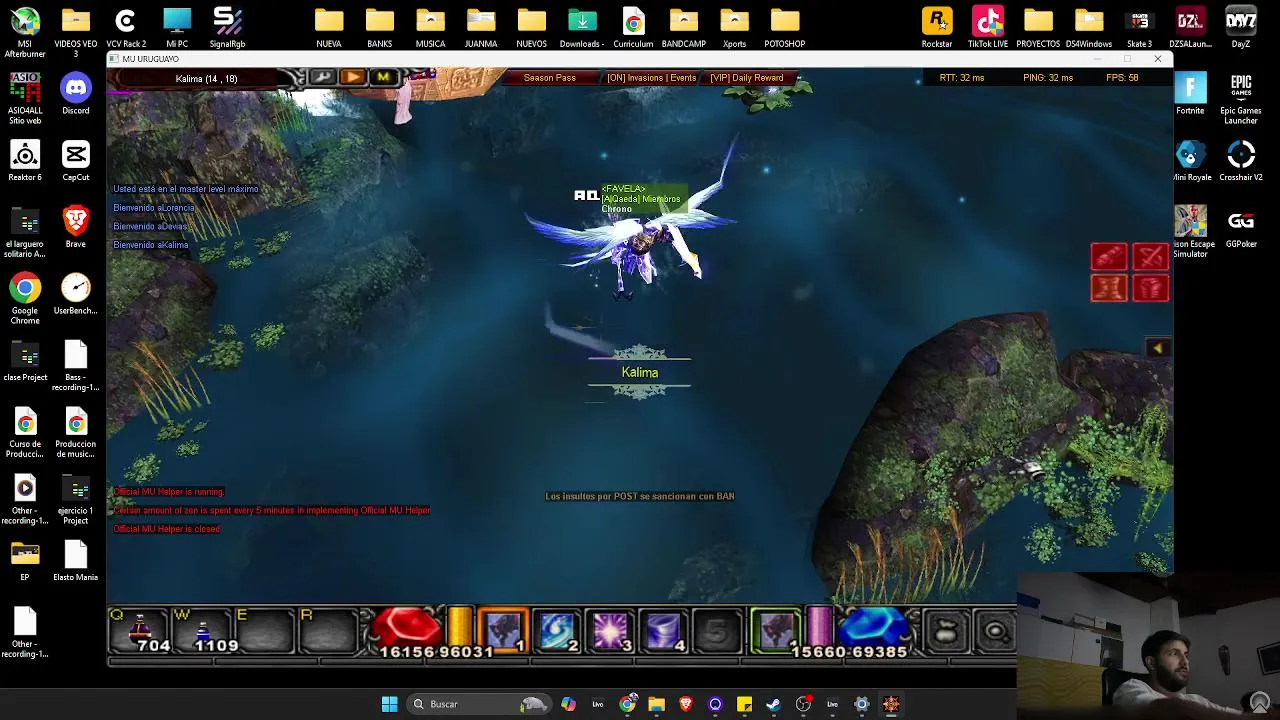The width and height of the screenshot is (1280, 720).
Task: Click the purple gauge bar beside mana orb
Action: [x=819, y=627]
